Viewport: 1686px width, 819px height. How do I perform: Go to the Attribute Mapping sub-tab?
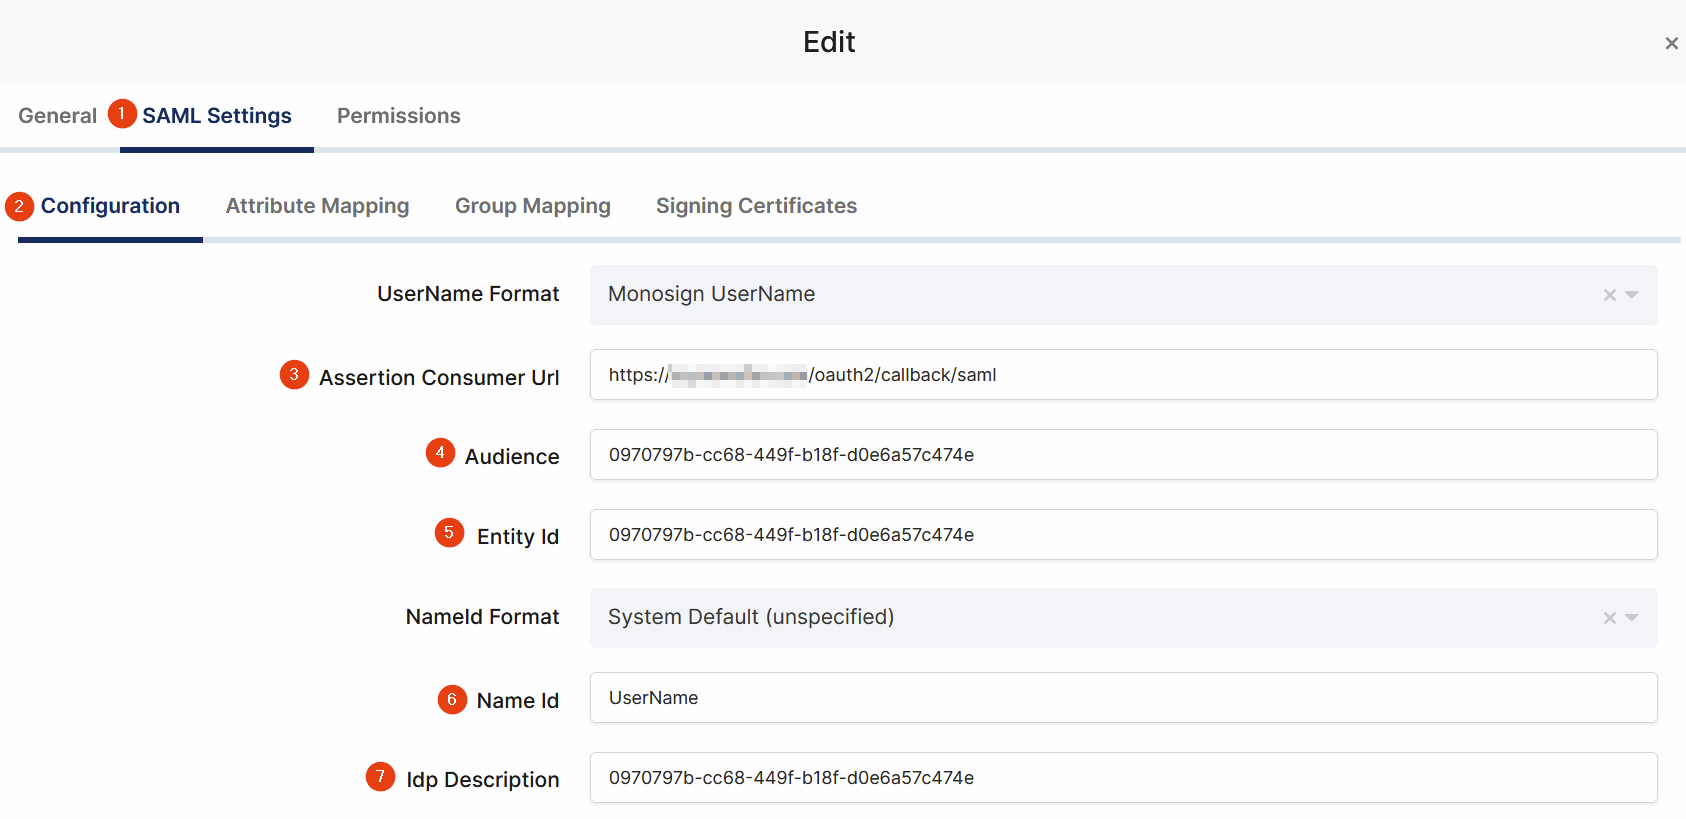click(317, 206)
